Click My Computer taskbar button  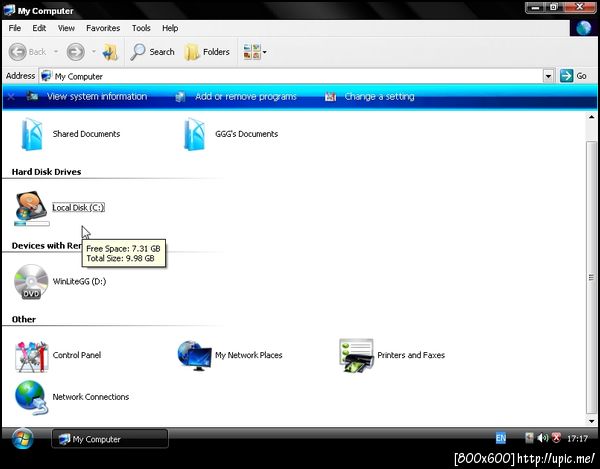point(109,439)
